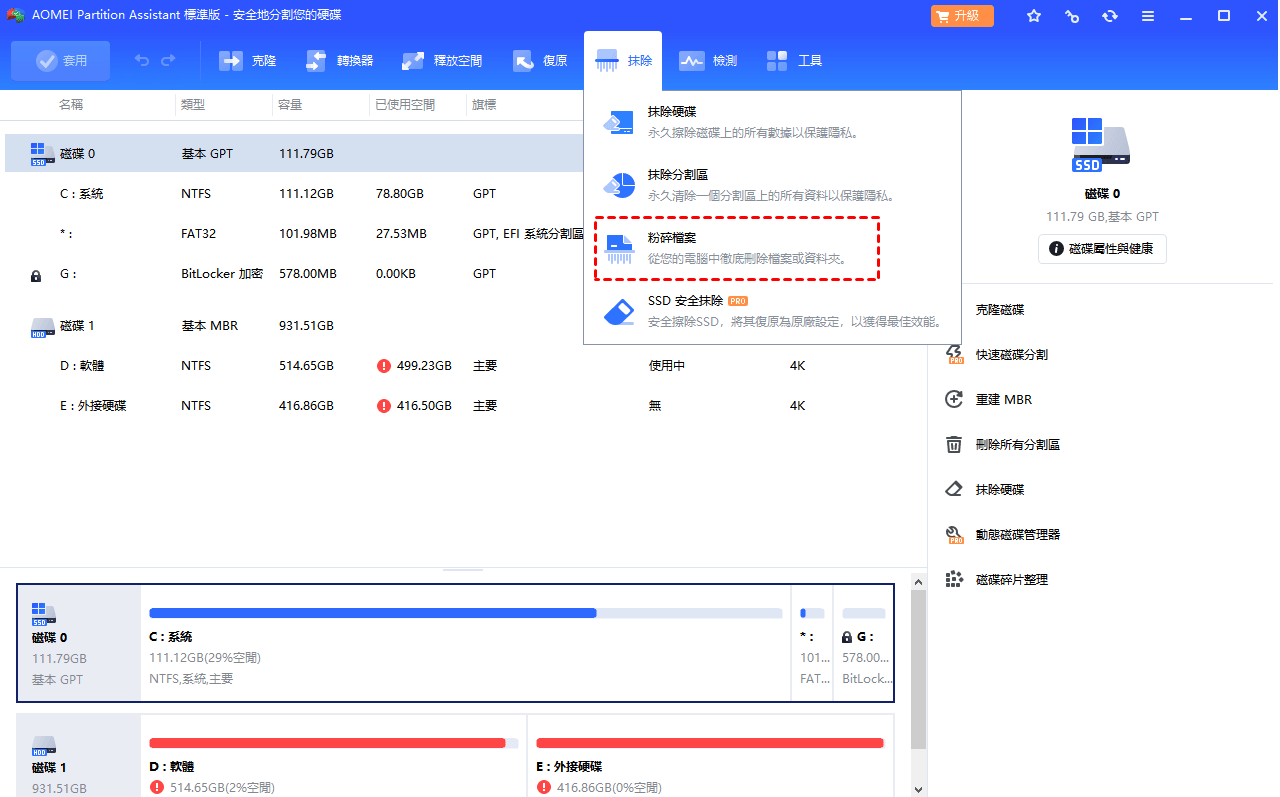Click 重建 MBR option
Viewport: 1280px width, 797px height.
pos(989,400)
